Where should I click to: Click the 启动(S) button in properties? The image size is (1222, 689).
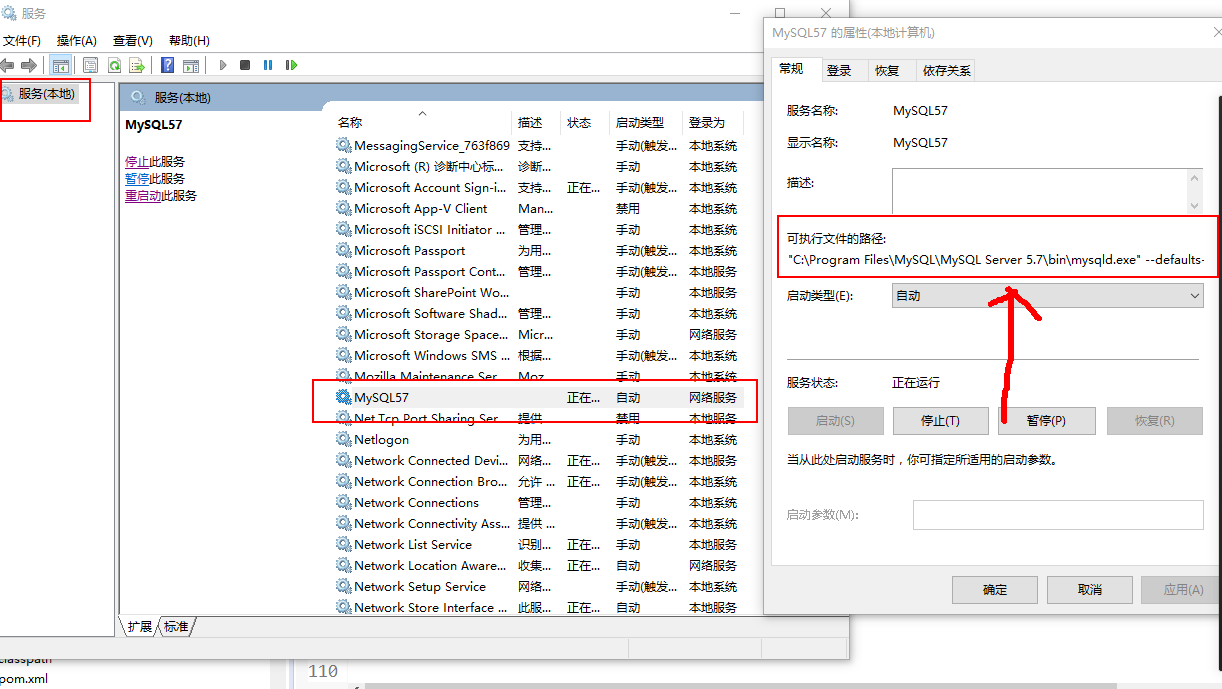pos(835,420)
